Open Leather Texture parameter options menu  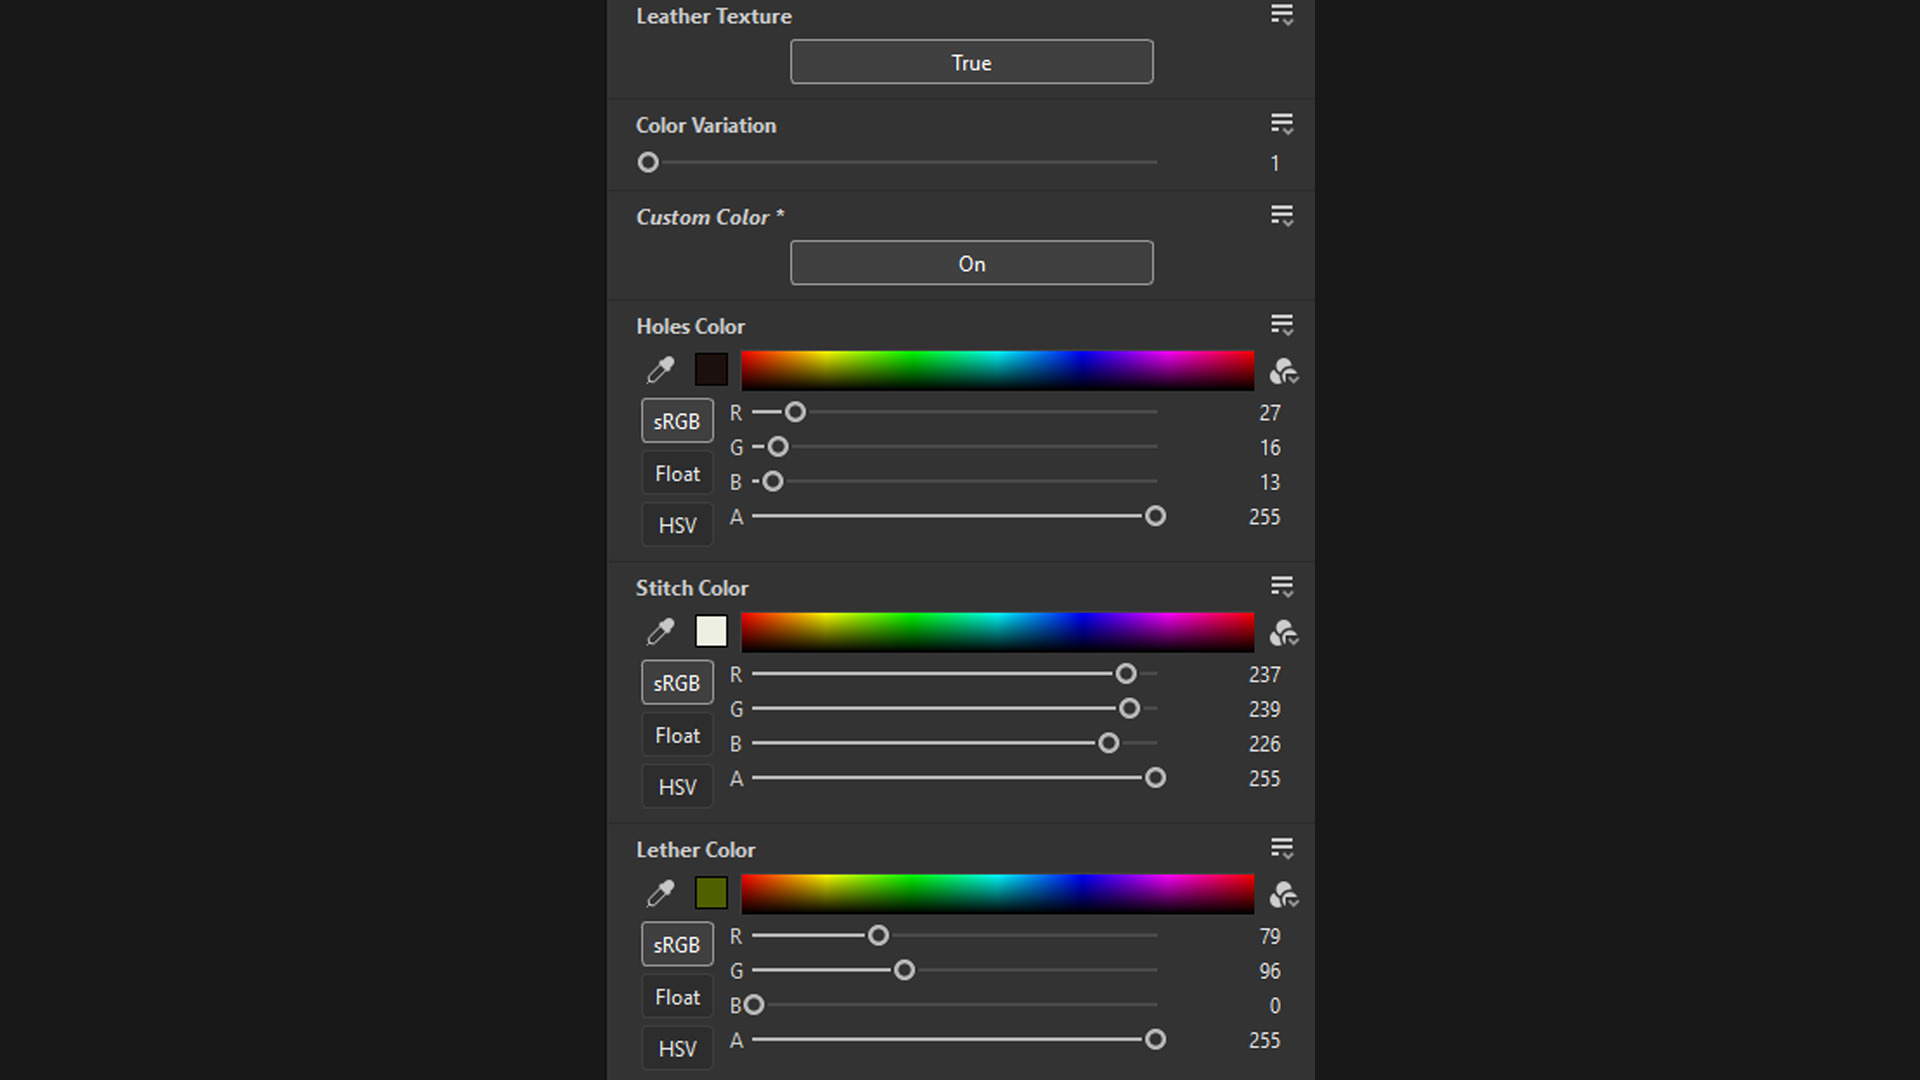(1281, 15)
